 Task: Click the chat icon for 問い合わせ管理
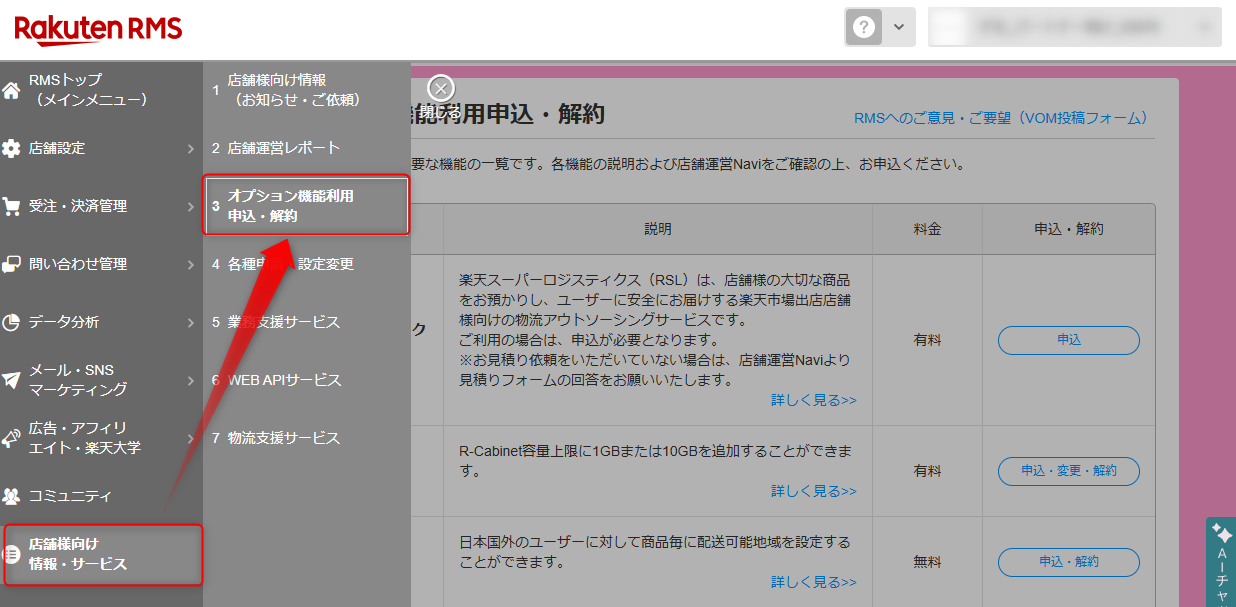[11, 264]
